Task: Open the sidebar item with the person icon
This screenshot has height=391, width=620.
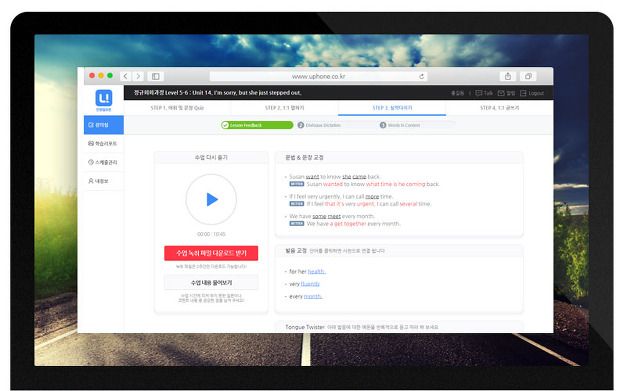Action: coord(104,181)
